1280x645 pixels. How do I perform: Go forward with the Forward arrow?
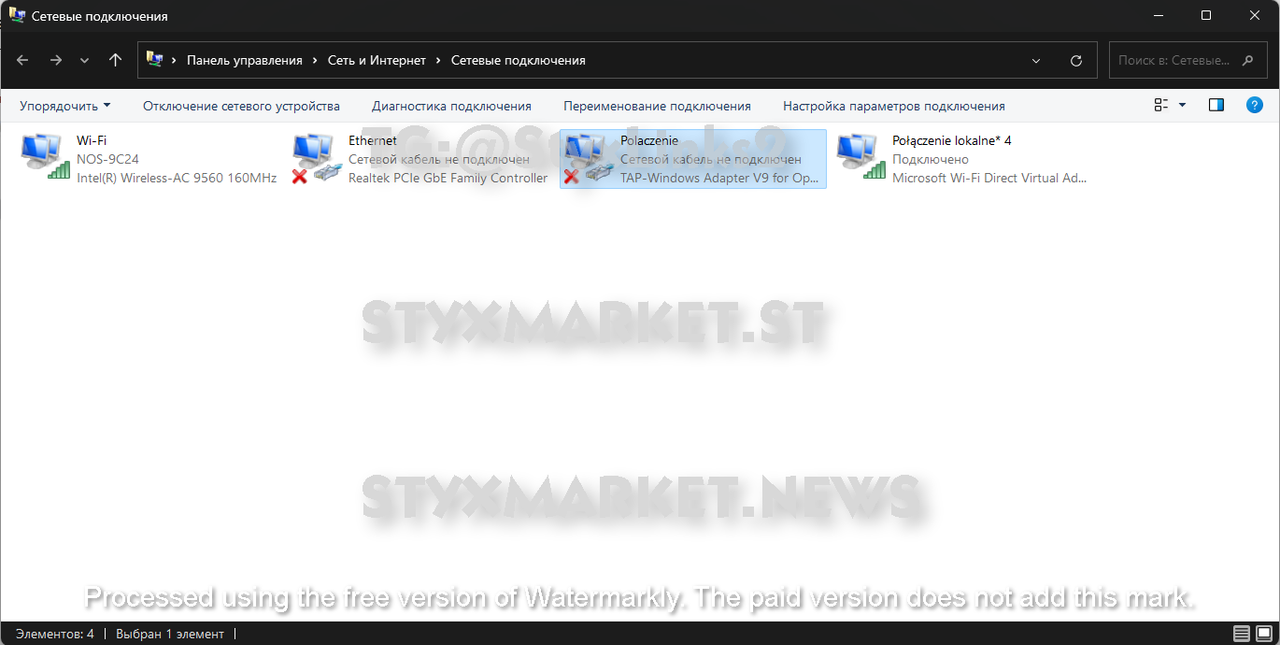tap(56, 60)
